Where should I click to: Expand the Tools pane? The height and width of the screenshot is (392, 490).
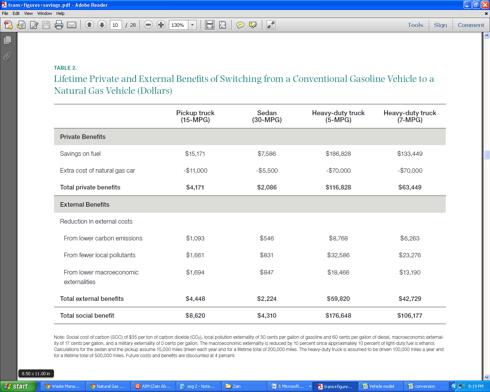415,25
